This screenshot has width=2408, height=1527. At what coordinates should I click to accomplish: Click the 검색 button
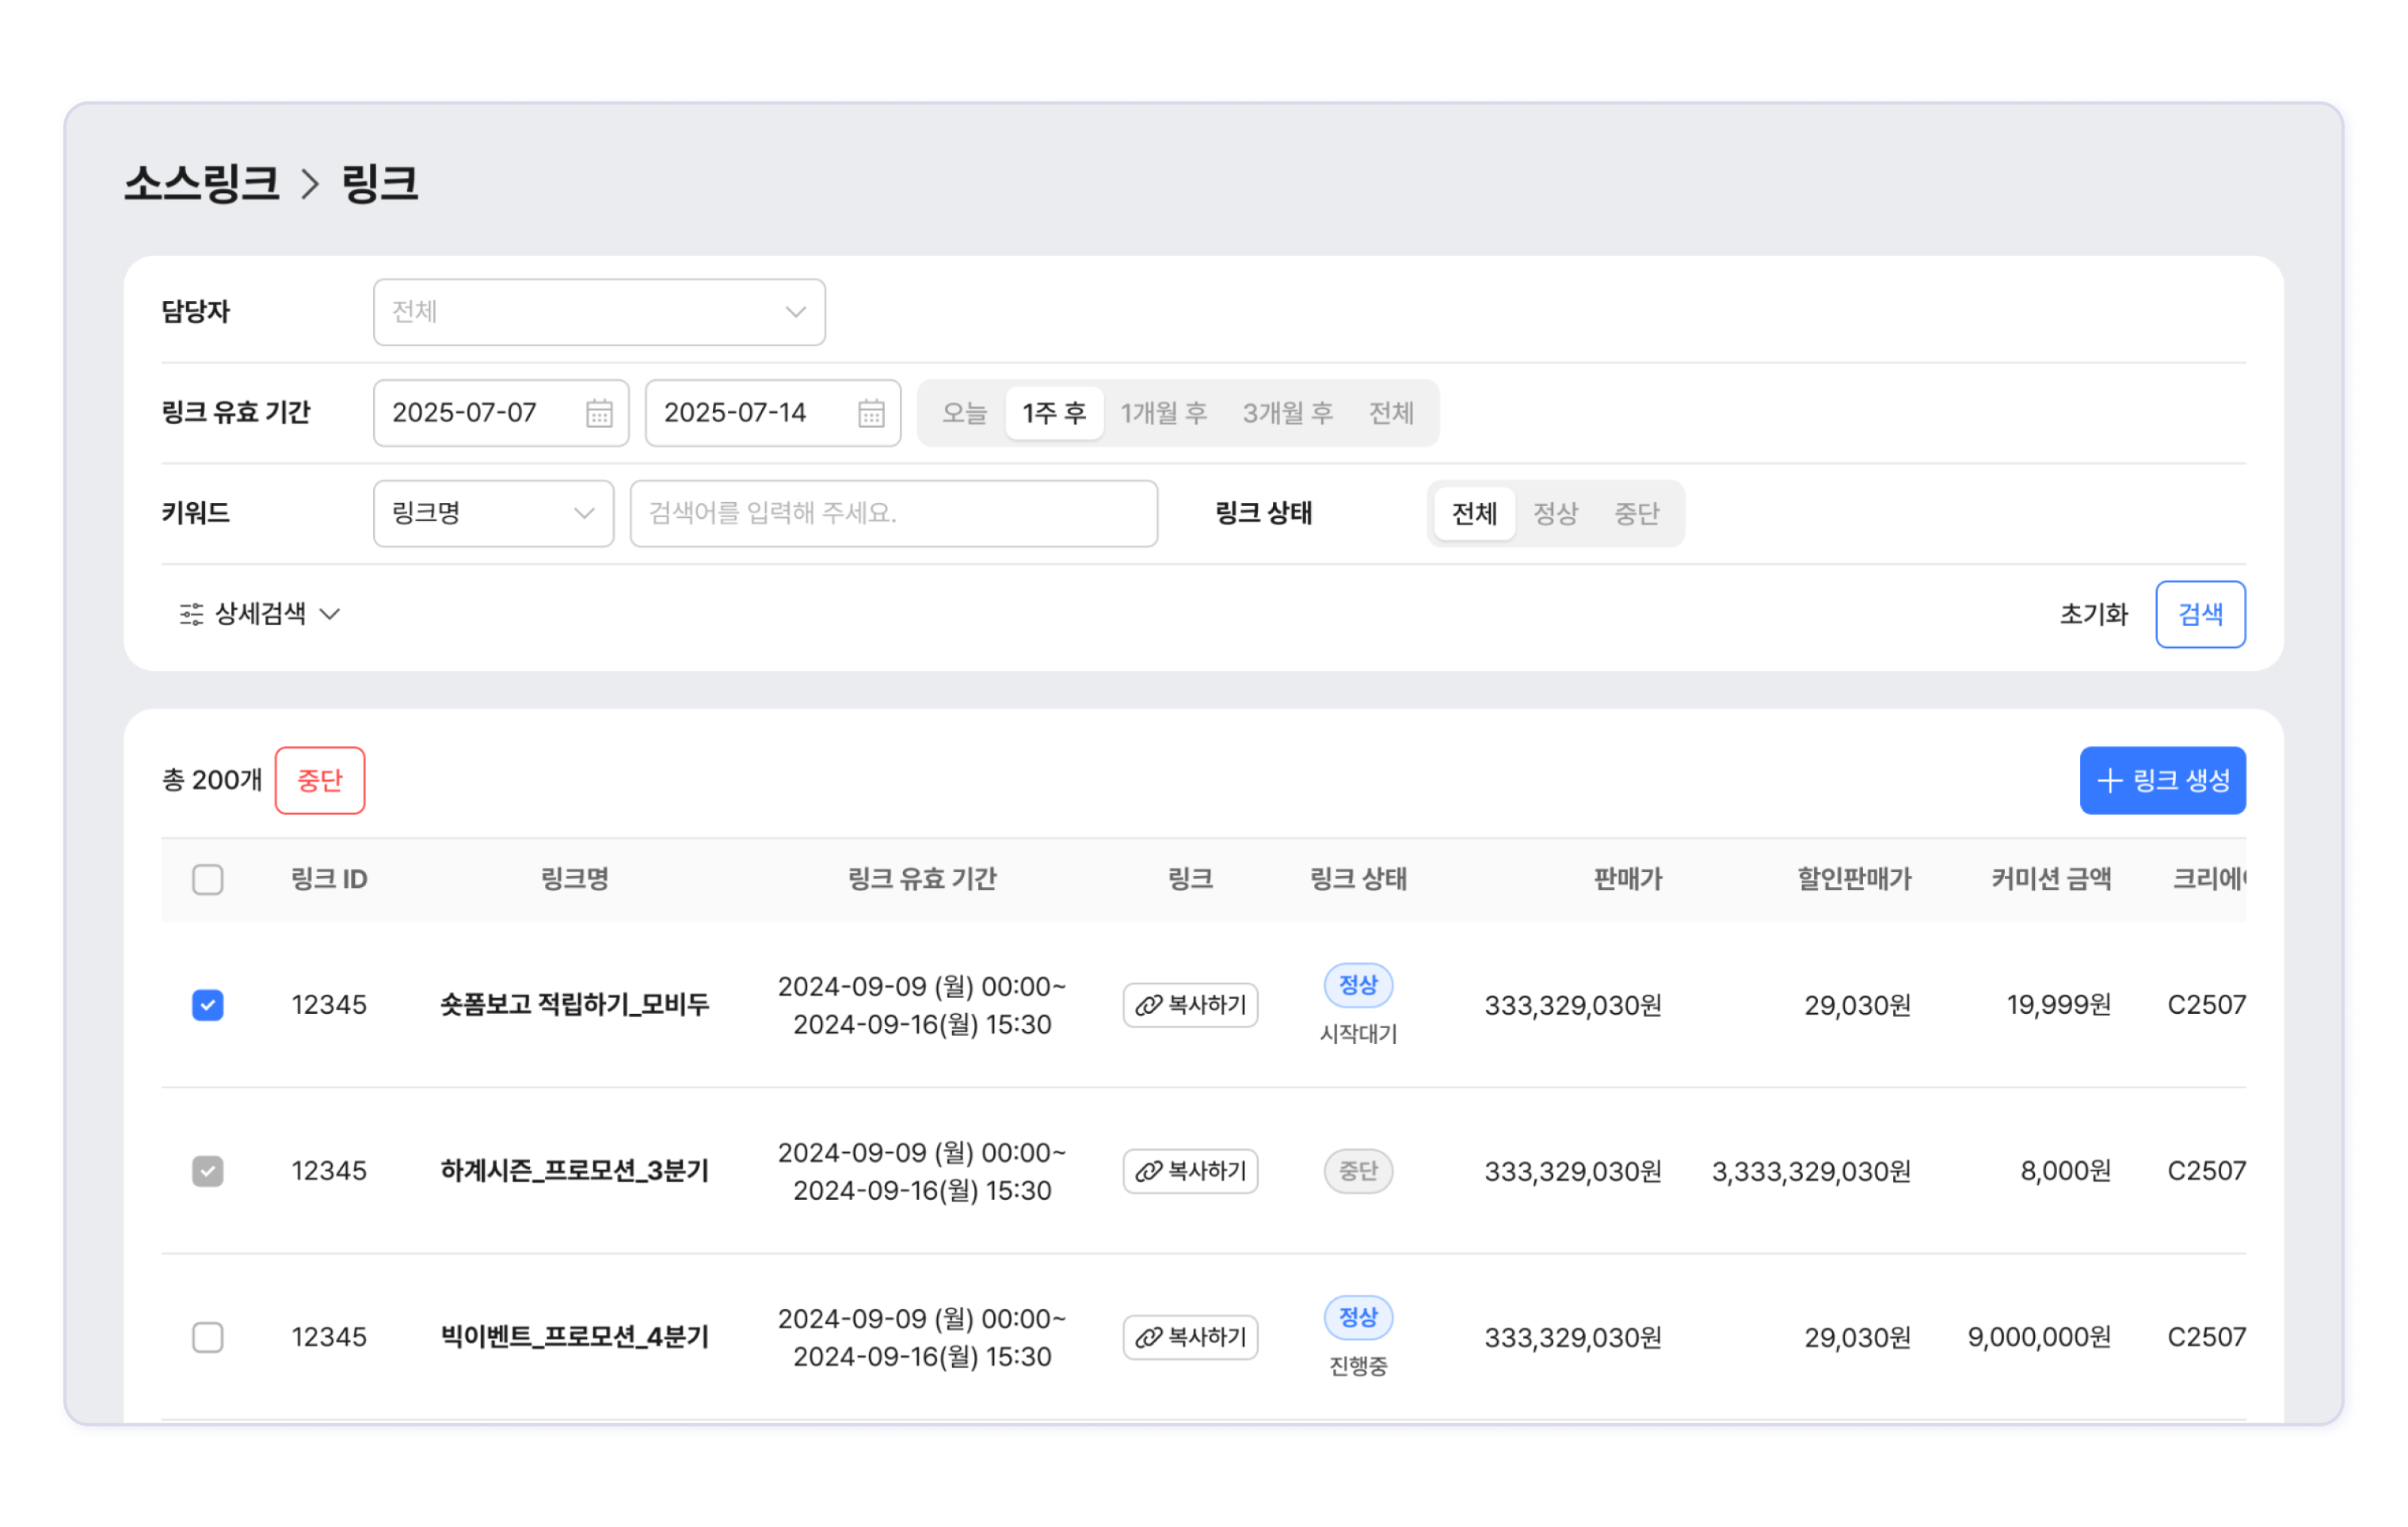2200,614
